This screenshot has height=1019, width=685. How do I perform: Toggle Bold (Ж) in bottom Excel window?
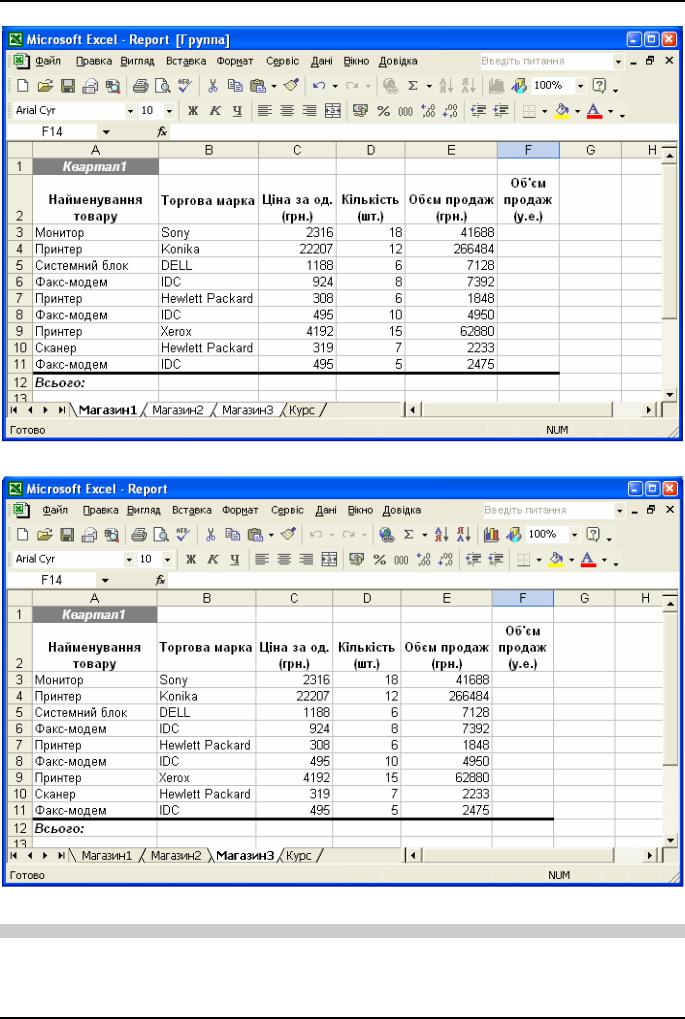190,560
